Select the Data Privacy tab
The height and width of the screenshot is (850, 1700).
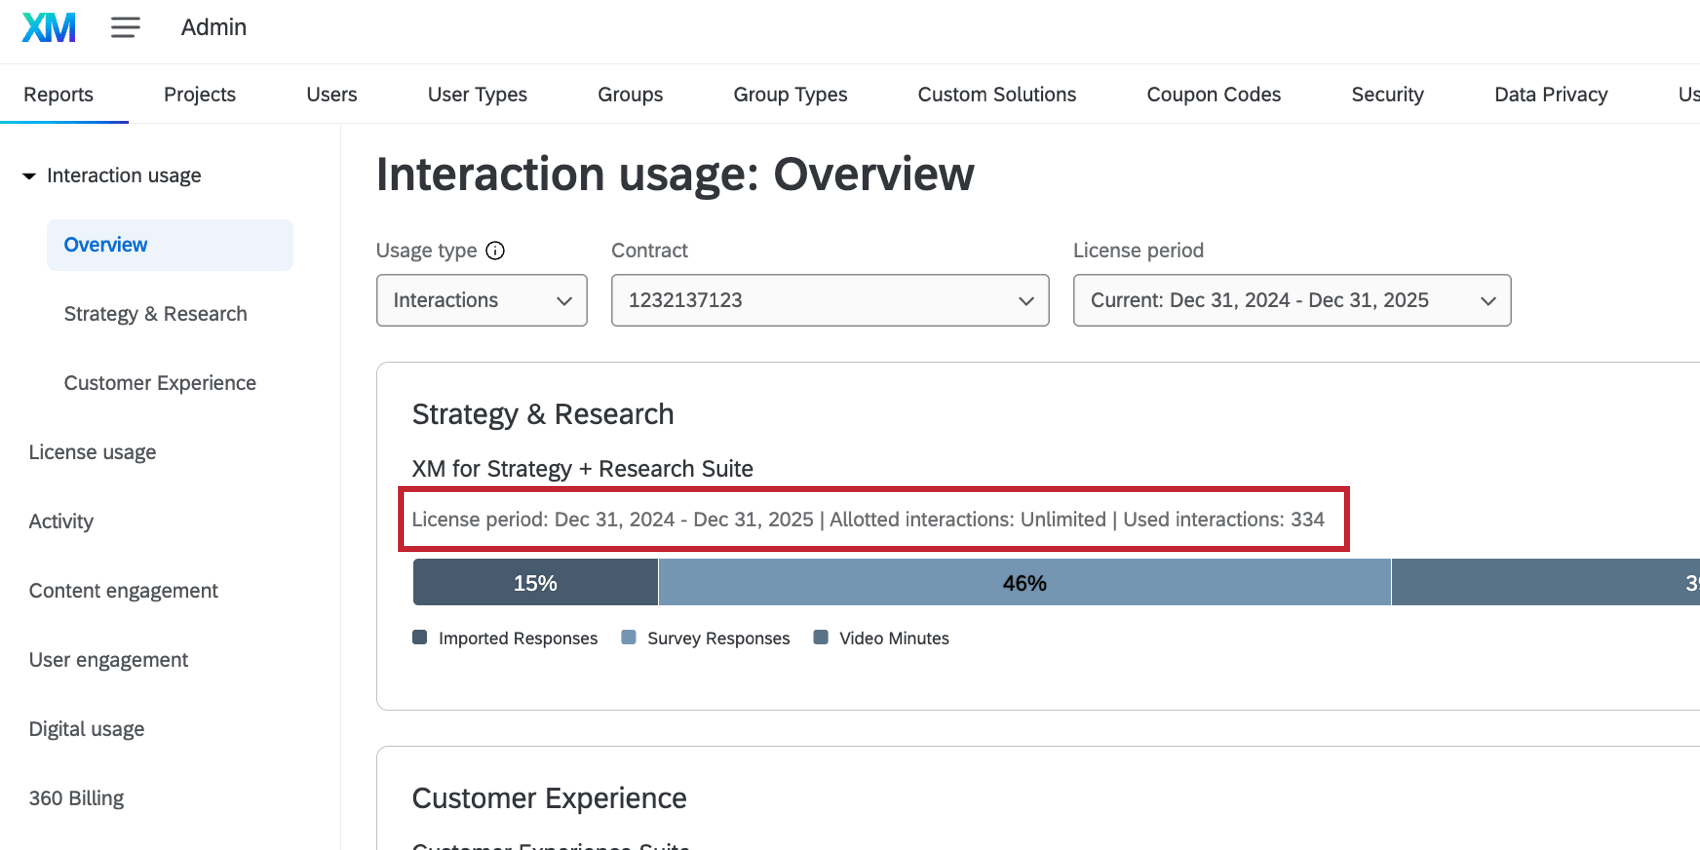click(1550, 94)
